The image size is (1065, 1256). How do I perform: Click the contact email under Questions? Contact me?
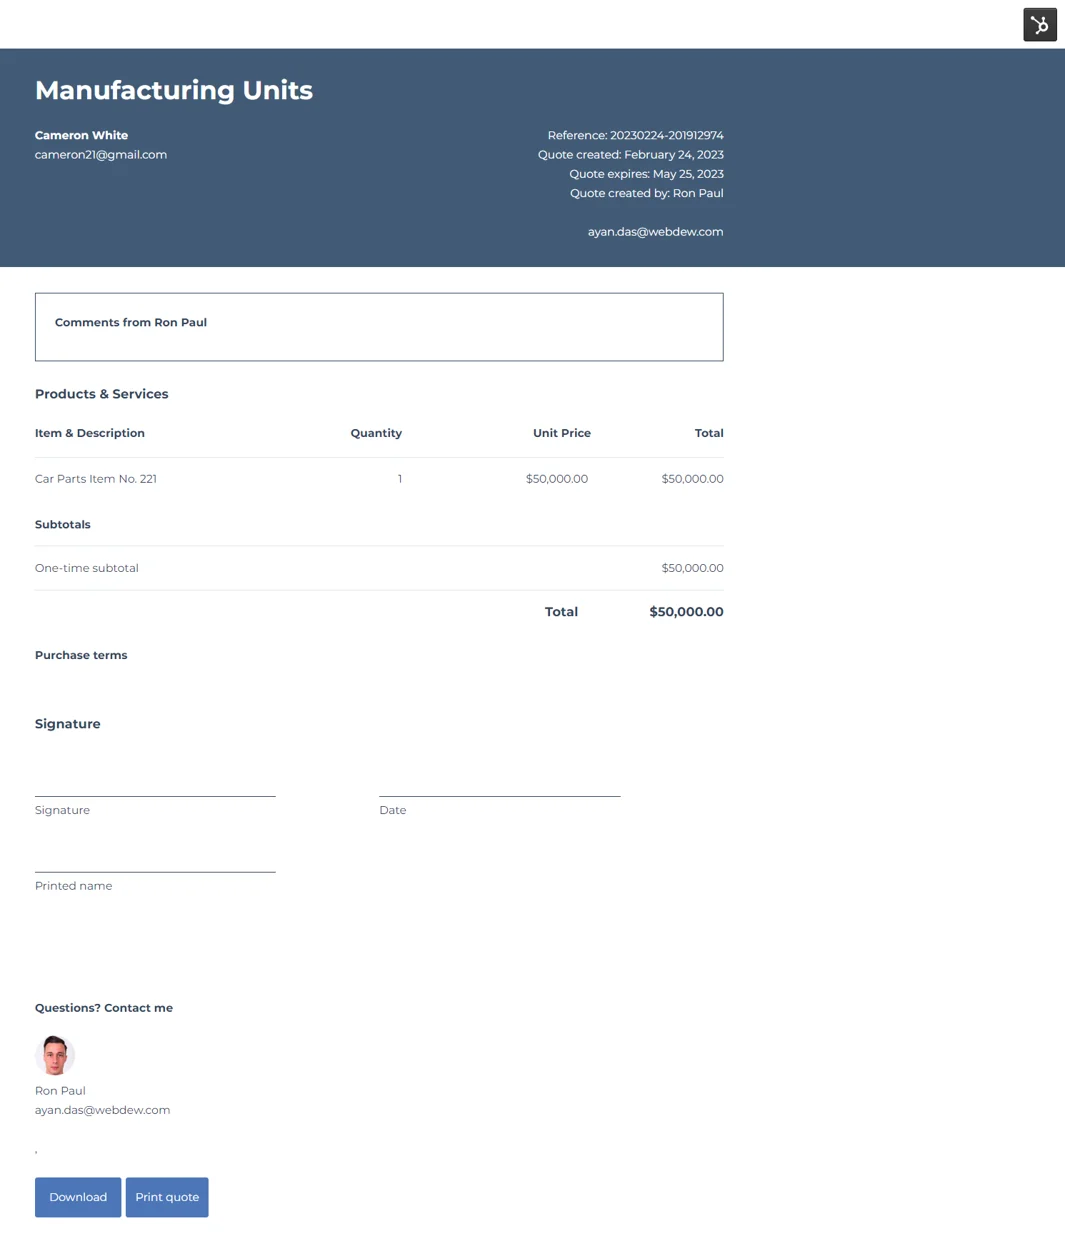click(102, 1109)
